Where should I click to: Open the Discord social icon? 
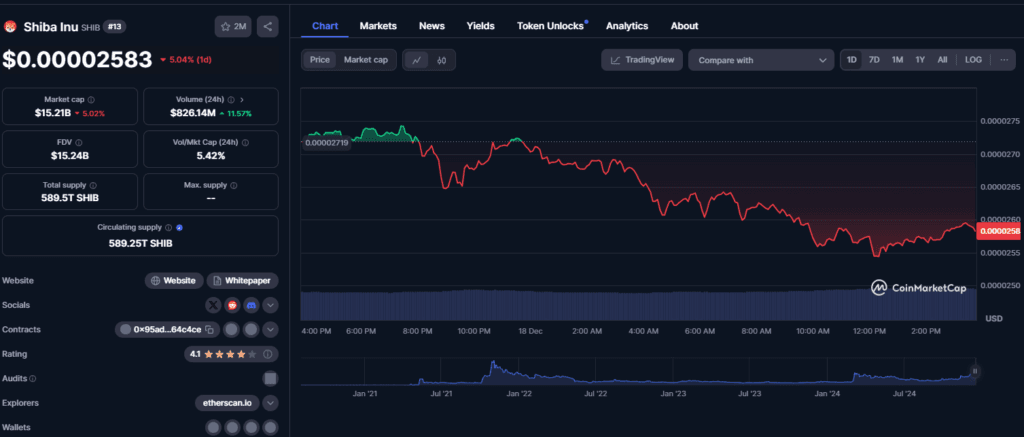click(x=251, y=305)
